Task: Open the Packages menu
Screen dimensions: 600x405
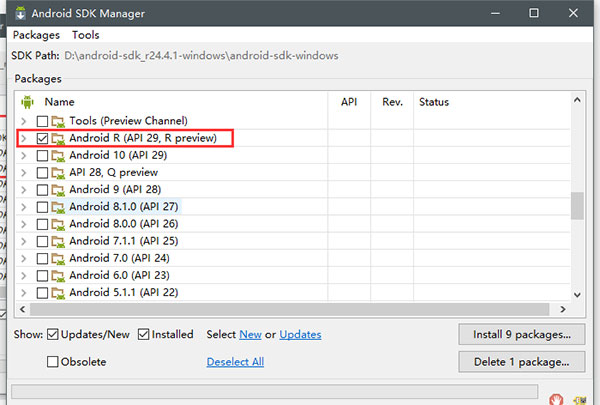Action: pos(36,35)
